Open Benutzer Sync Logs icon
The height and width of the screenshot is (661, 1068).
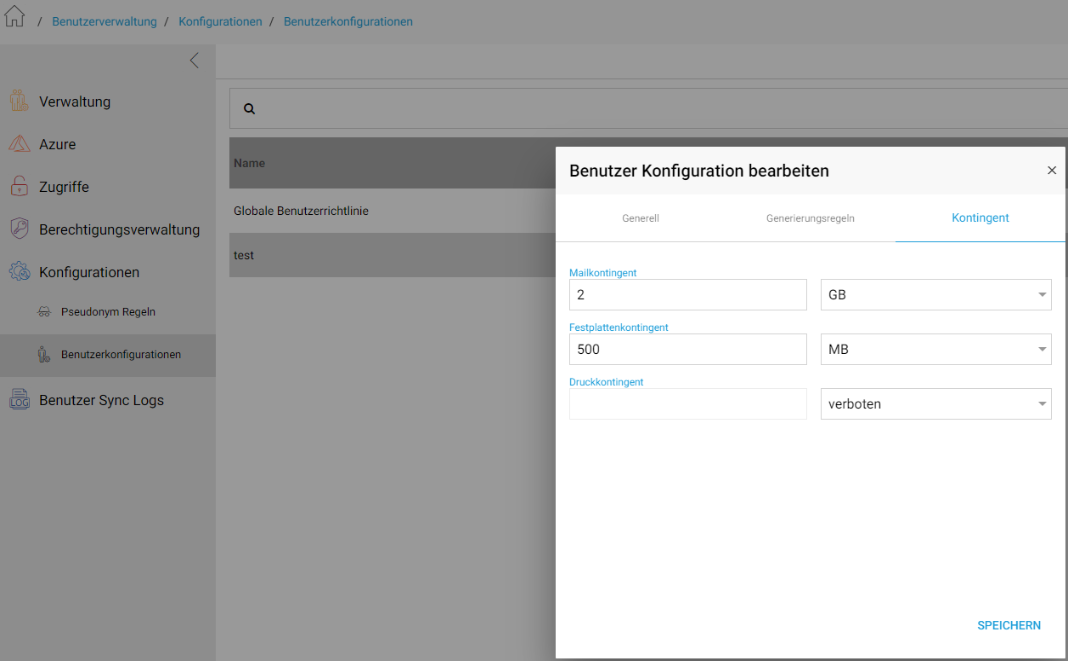click(x=19, y=400)
